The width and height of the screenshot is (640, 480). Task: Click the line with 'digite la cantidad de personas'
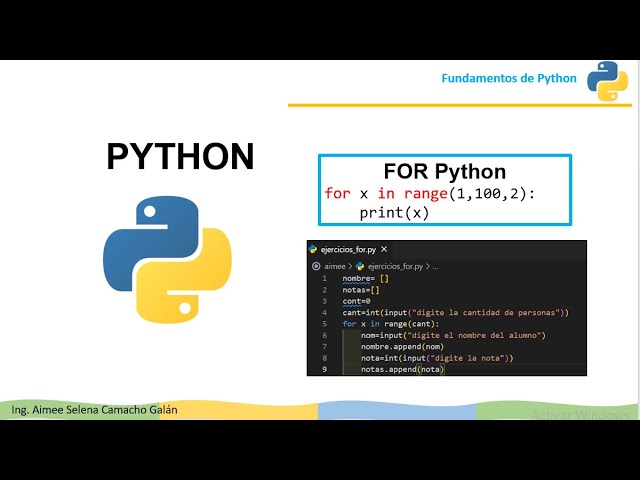coord(455,313)
